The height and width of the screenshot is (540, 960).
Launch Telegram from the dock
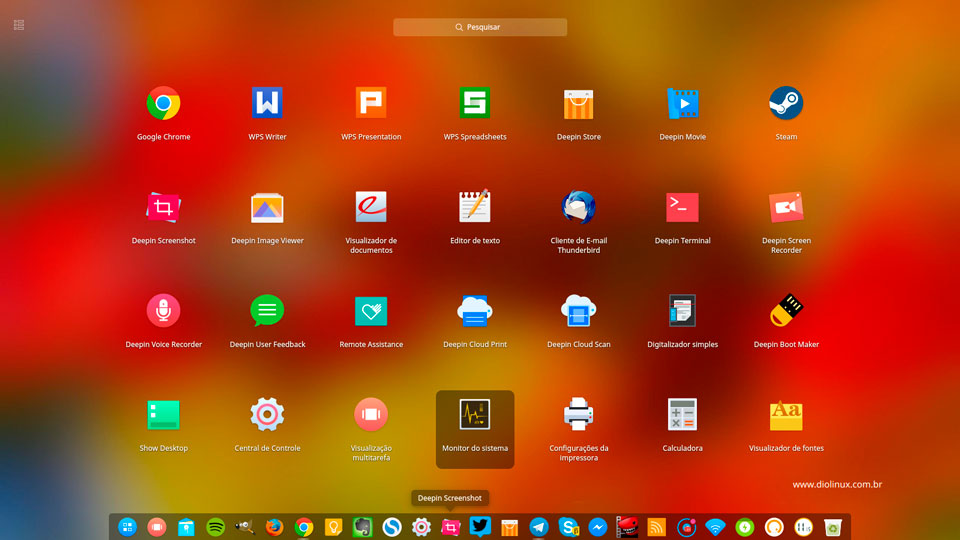pos(539,527)
